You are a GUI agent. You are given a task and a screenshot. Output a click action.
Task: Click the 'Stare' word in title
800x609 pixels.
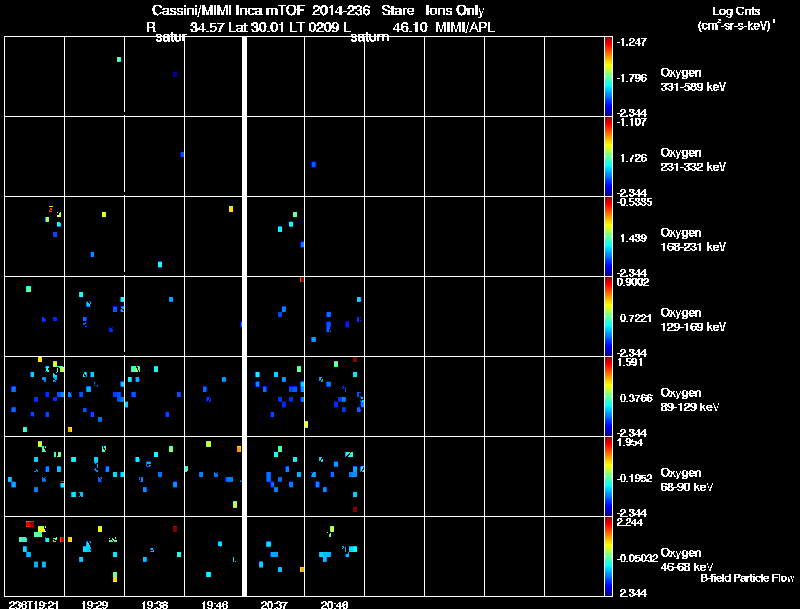point(397,11)
